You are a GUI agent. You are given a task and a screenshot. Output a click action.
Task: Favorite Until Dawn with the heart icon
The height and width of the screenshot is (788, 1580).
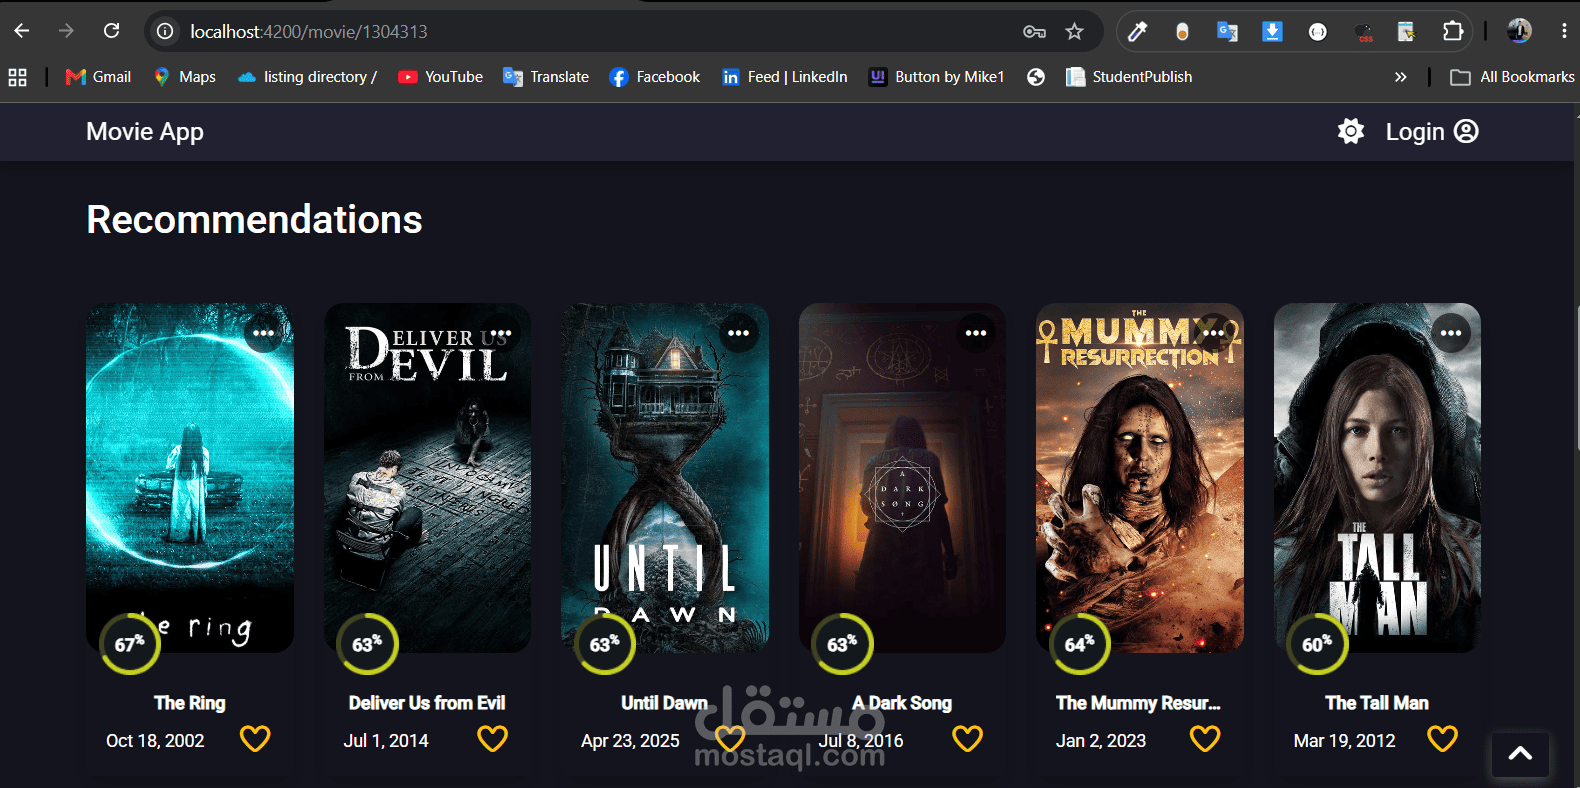pyautogui.click(x=730, y=739)
